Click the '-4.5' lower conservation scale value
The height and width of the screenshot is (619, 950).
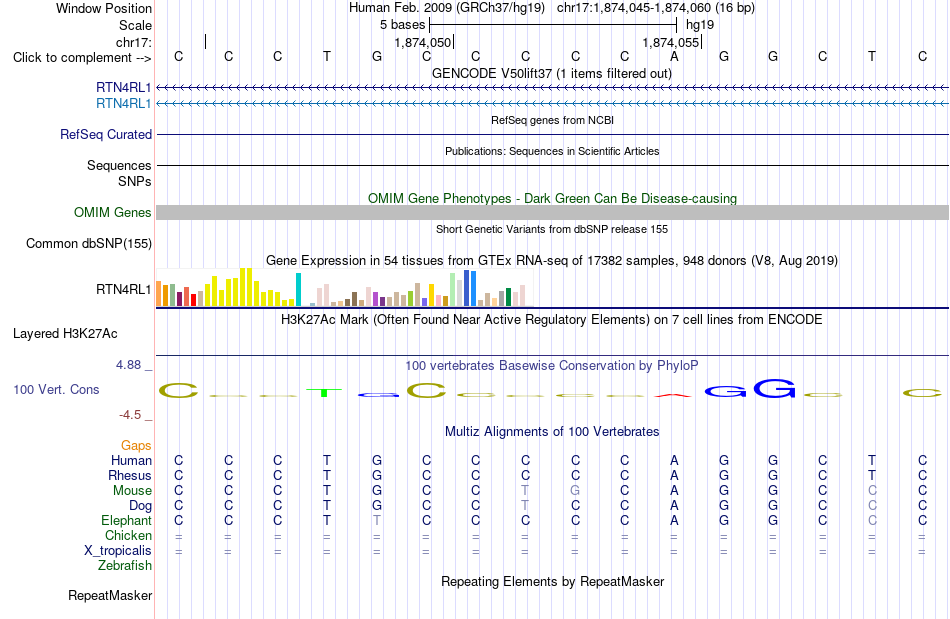130,415
